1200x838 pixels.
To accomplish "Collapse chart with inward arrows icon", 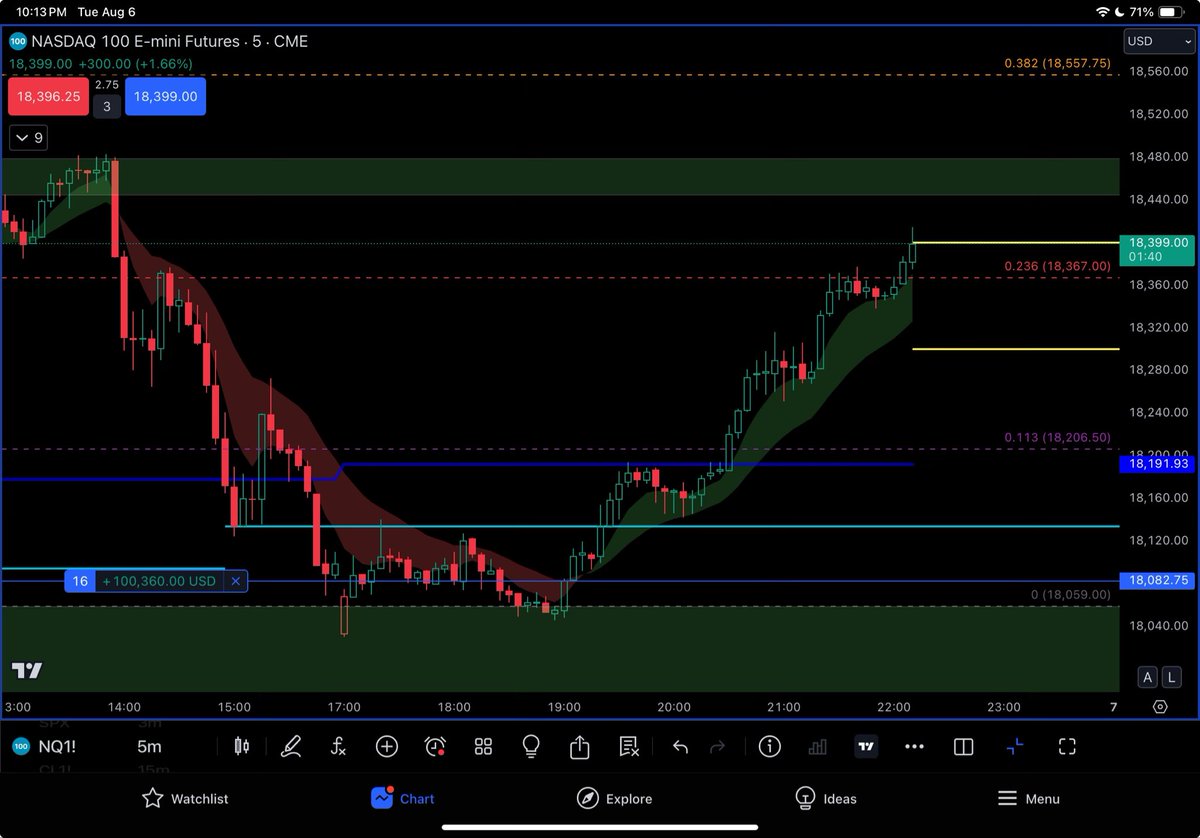I will pyautogui.click(x=1015, y=746).
